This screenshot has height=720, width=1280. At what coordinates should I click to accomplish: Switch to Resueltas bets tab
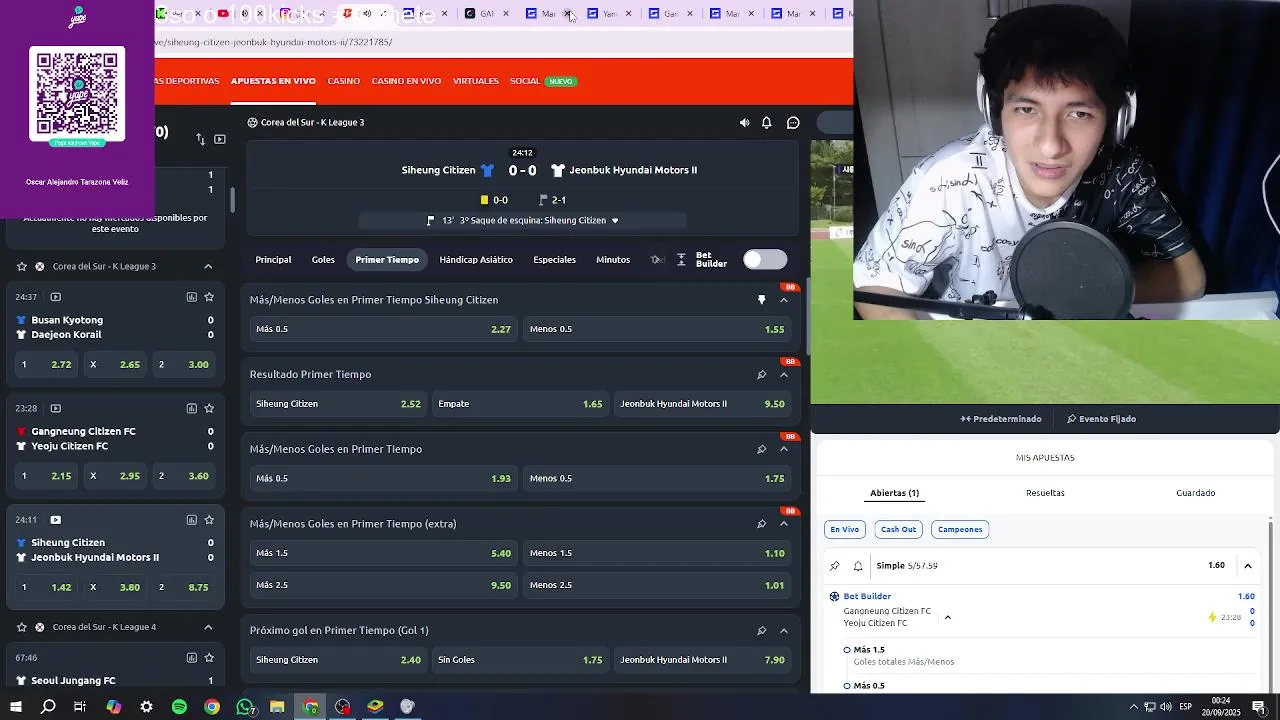[x=1045, y=493]
